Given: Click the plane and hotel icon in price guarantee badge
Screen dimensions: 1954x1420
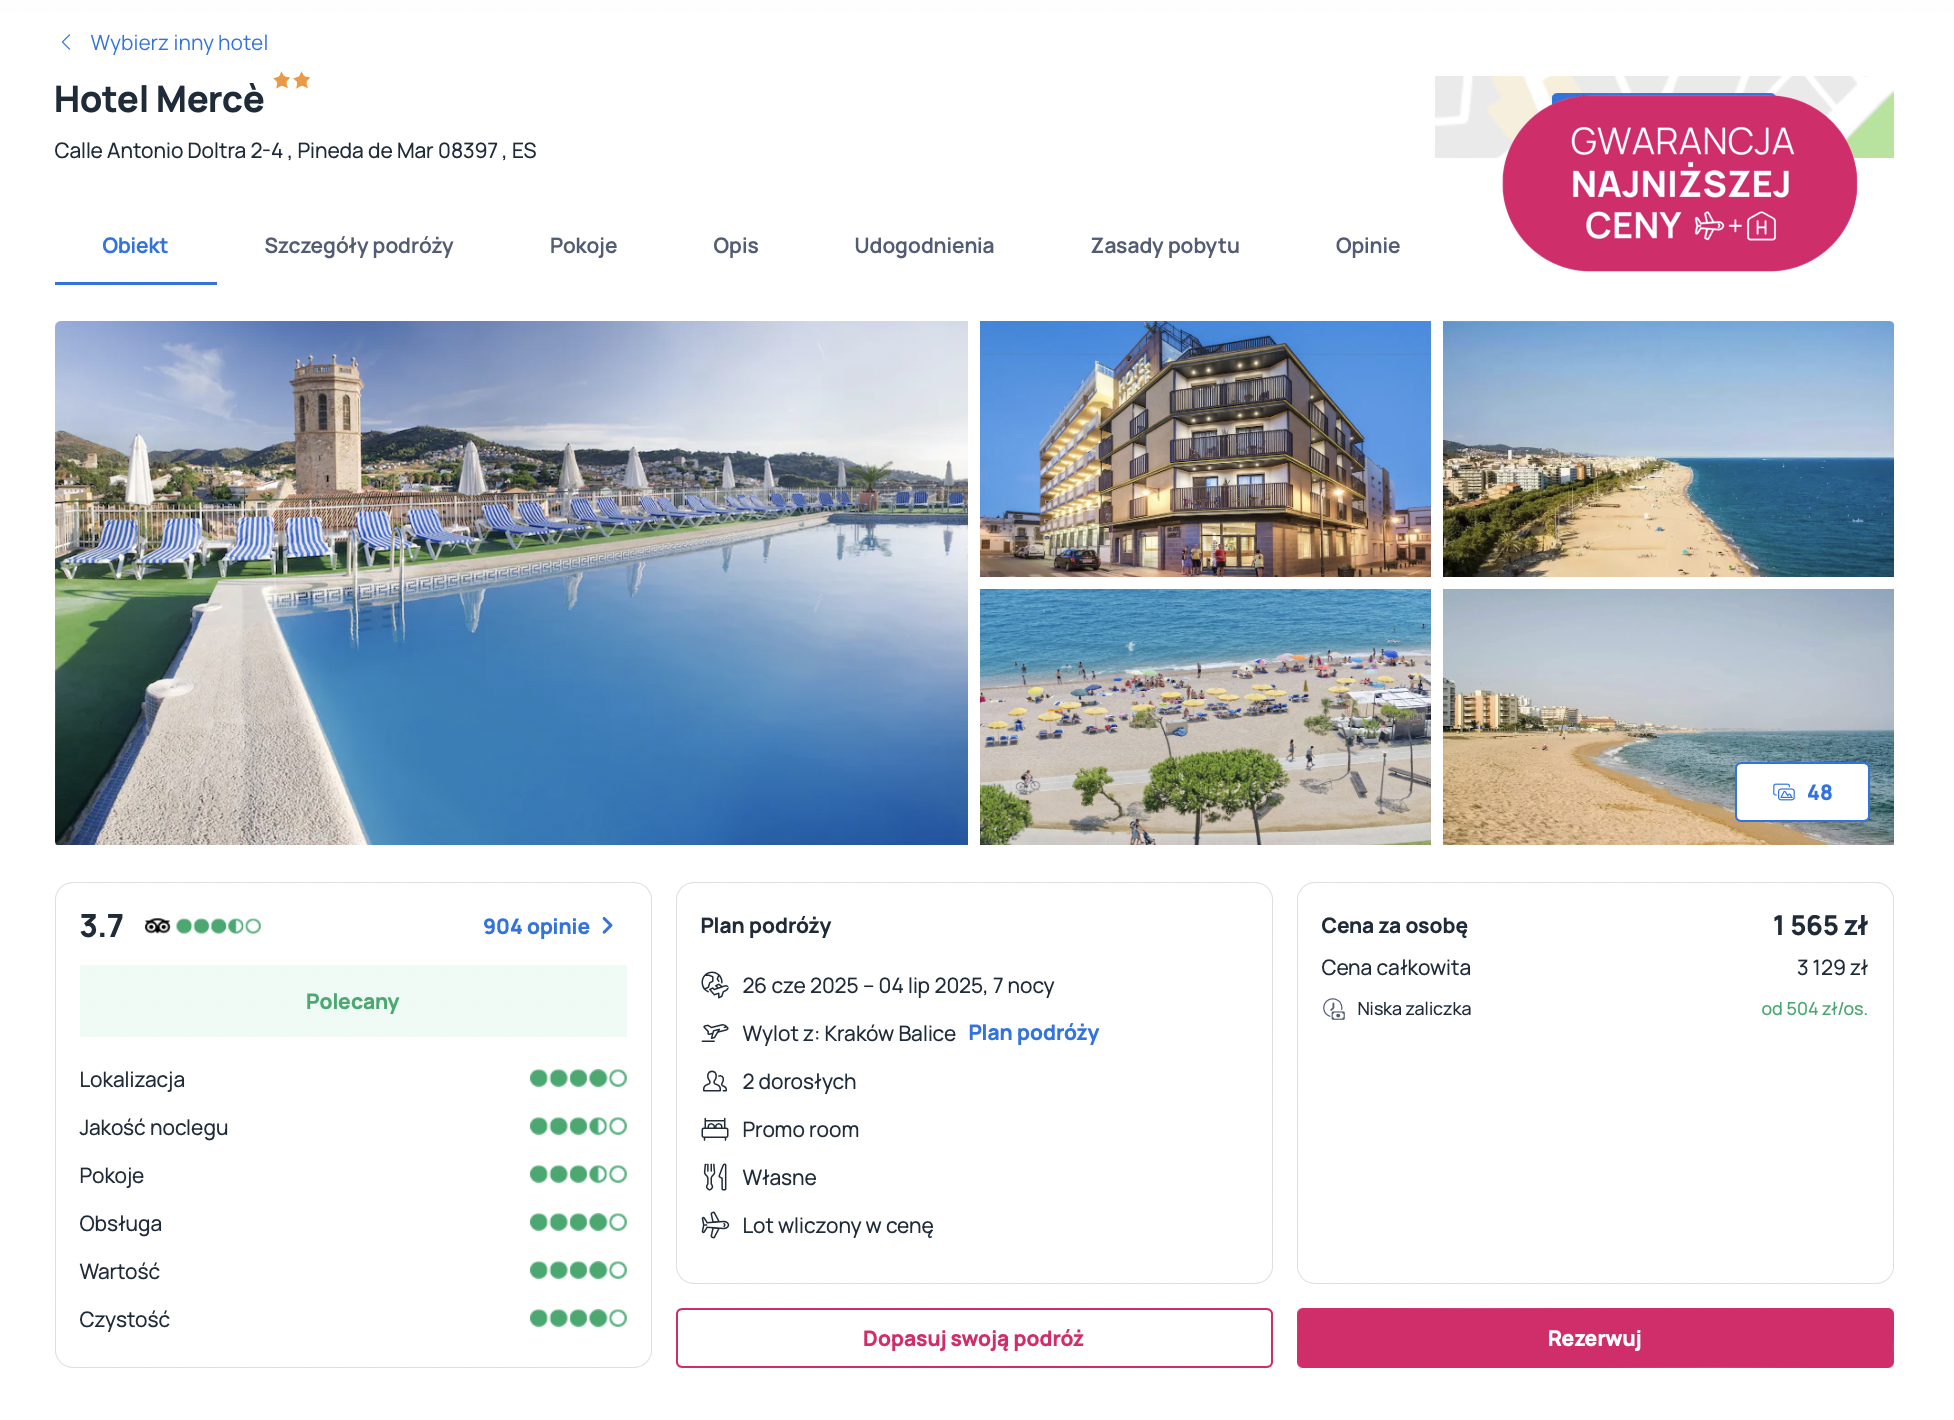Looking at the screenshot, I should pyautogui.click(x=1736, y=227).
